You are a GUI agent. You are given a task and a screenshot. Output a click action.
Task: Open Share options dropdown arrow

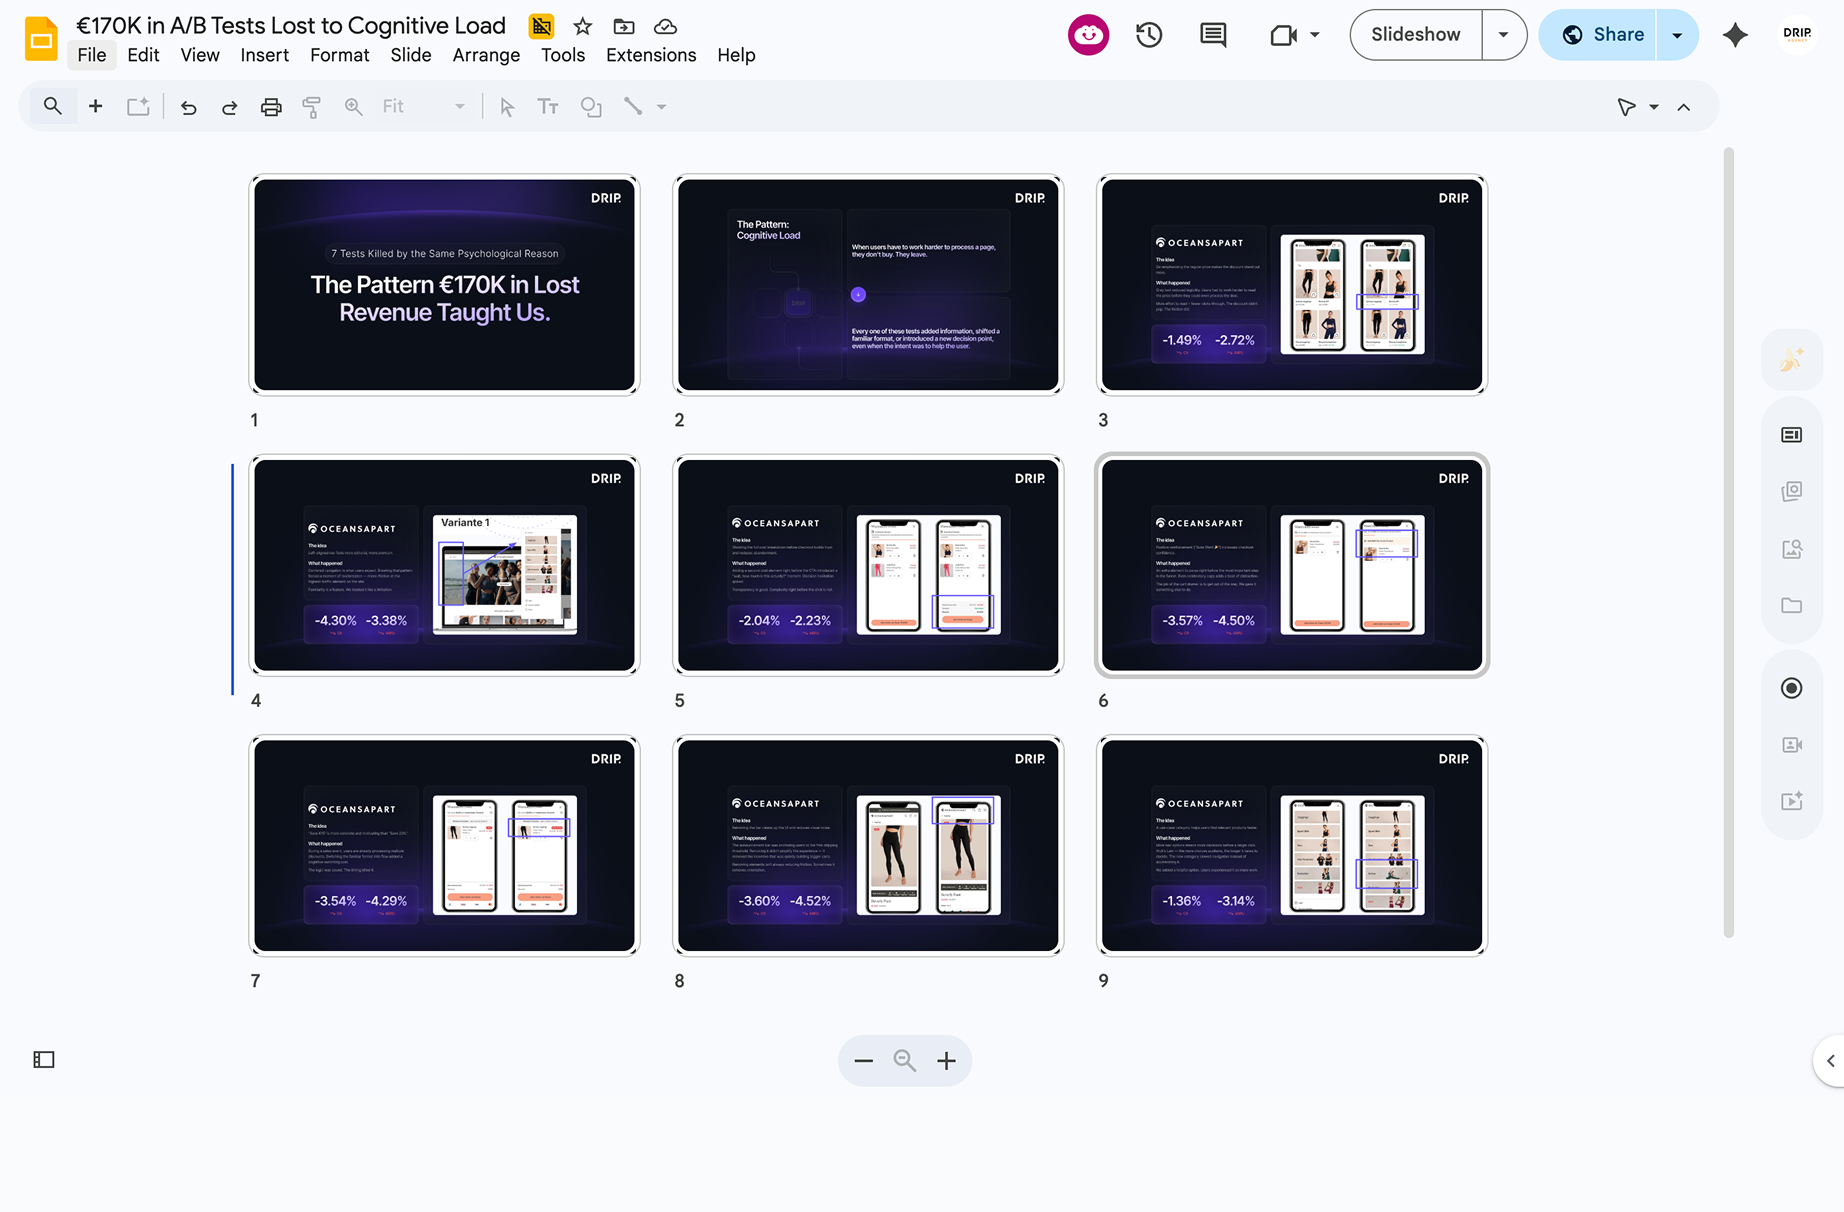tap(1677, 35)
